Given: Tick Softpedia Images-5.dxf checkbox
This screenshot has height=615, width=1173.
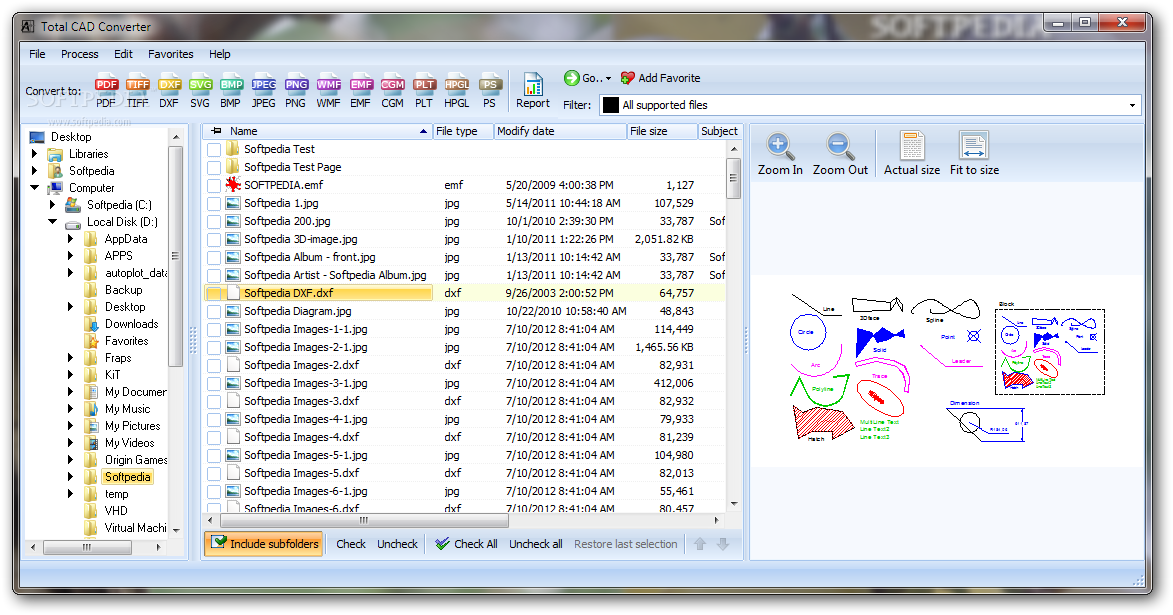Looking at the screenshot, I should (x=214, y=473).
